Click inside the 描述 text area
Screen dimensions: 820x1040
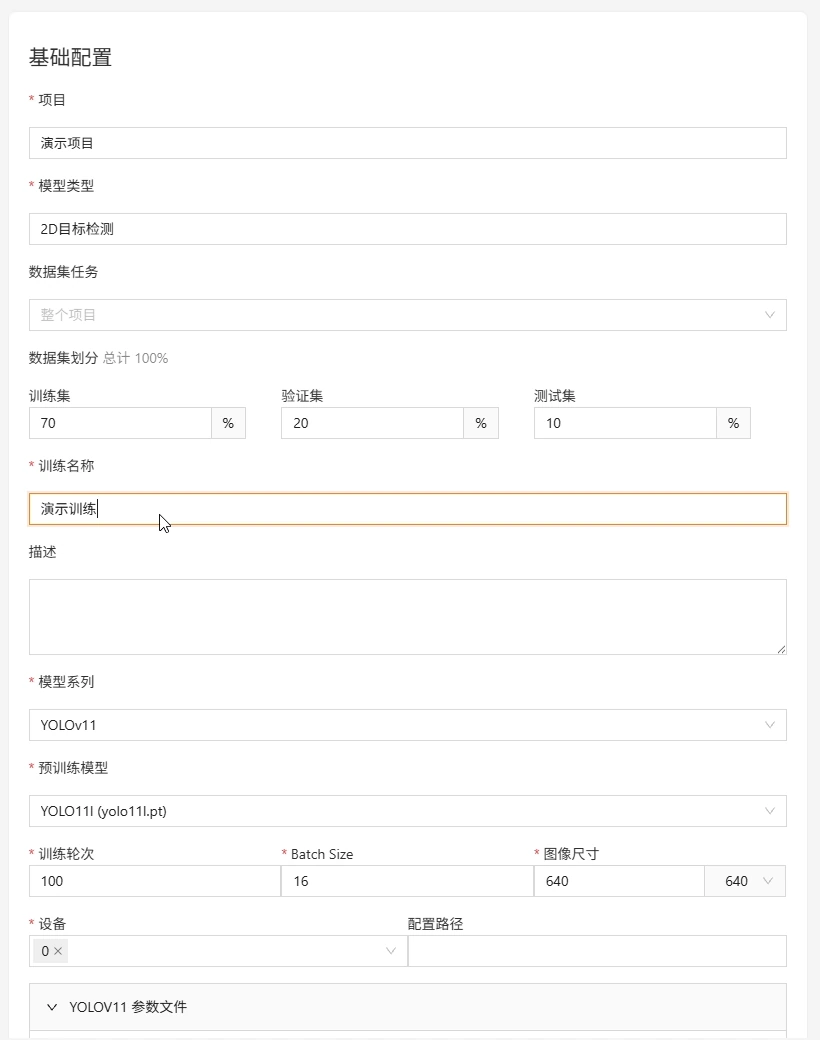pos(407,617)
